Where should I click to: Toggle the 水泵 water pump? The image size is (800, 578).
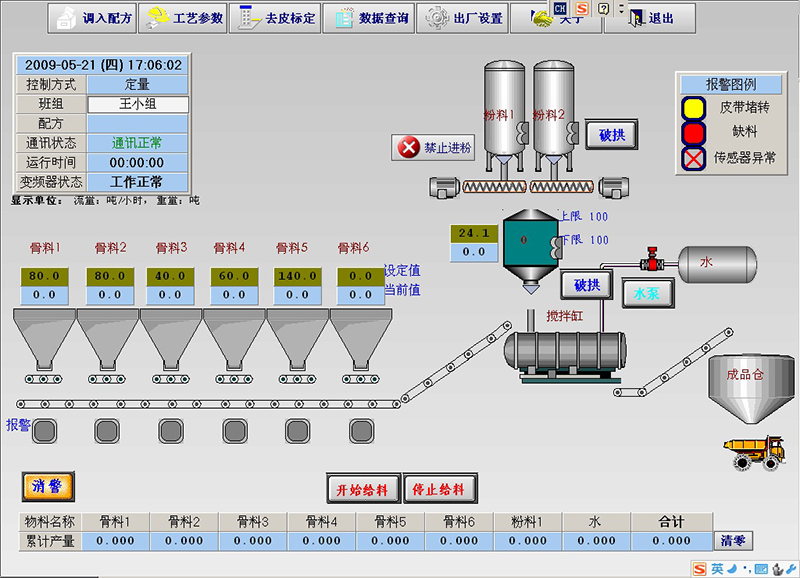(x=647, y=294)
